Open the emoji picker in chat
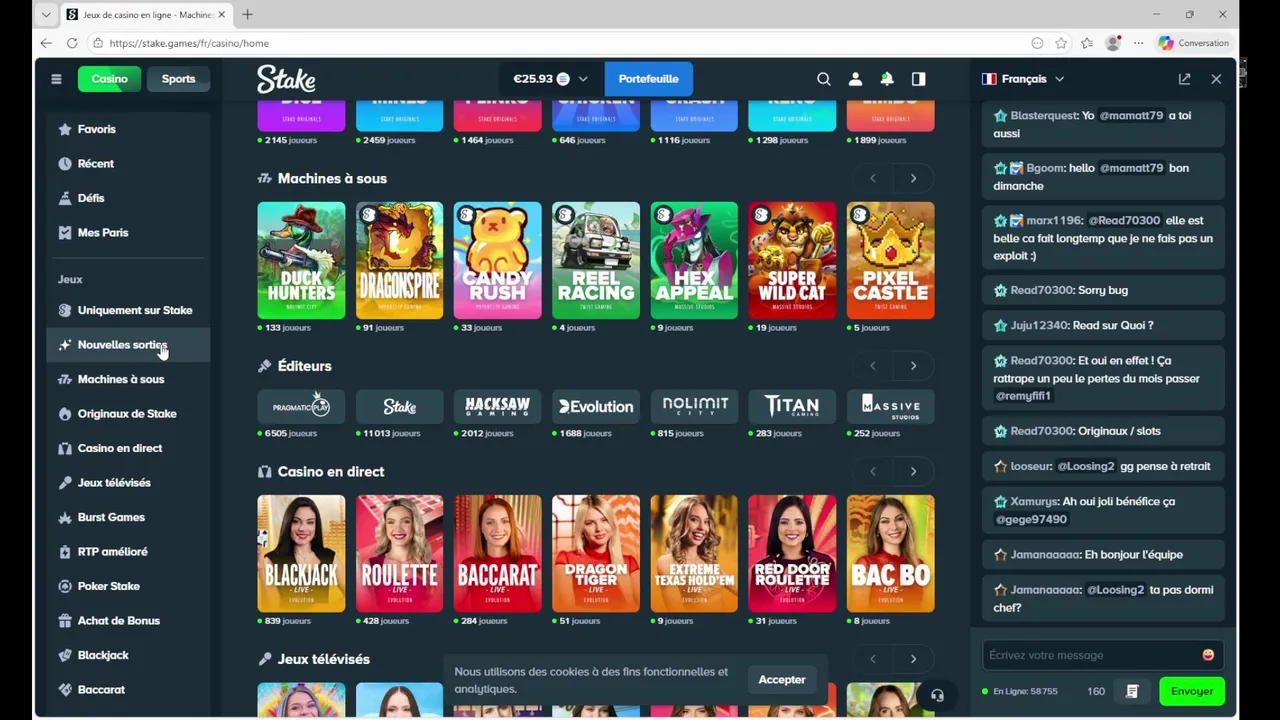The image size is (1280, 720). tap(1208, 655)
